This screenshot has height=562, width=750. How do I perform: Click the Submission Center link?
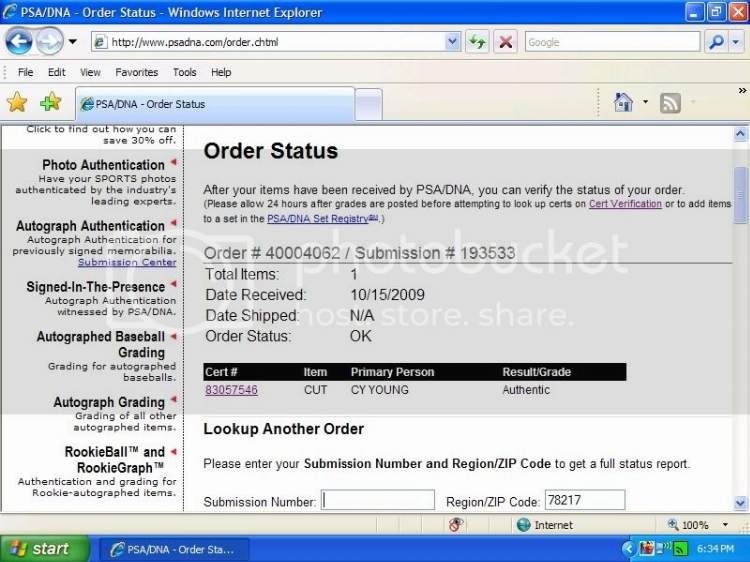(x=127, y=262)
